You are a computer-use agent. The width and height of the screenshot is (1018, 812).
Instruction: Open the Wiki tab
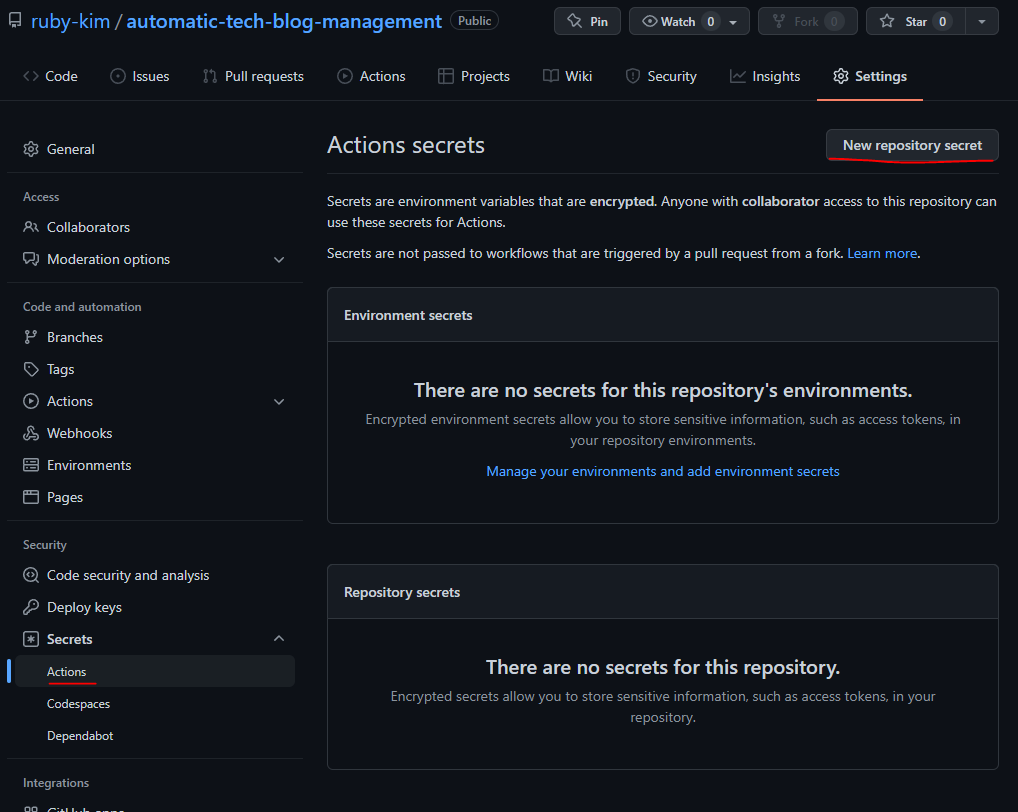pos(567,76)
